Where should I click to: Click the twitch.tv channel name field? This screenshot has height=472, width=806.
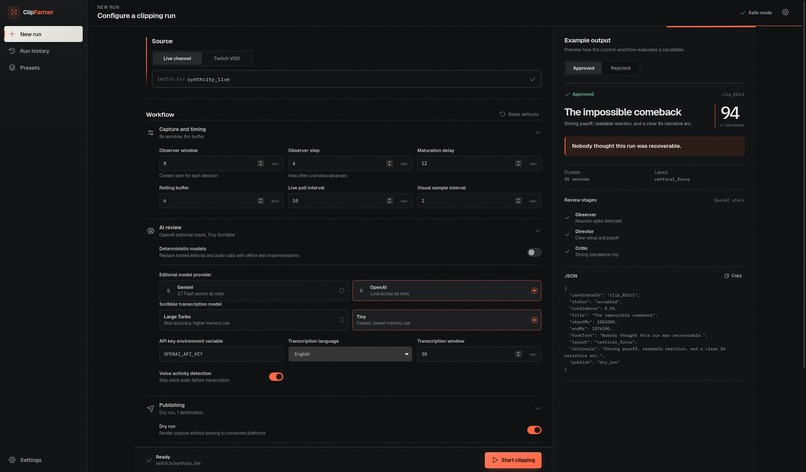[346, 79]
